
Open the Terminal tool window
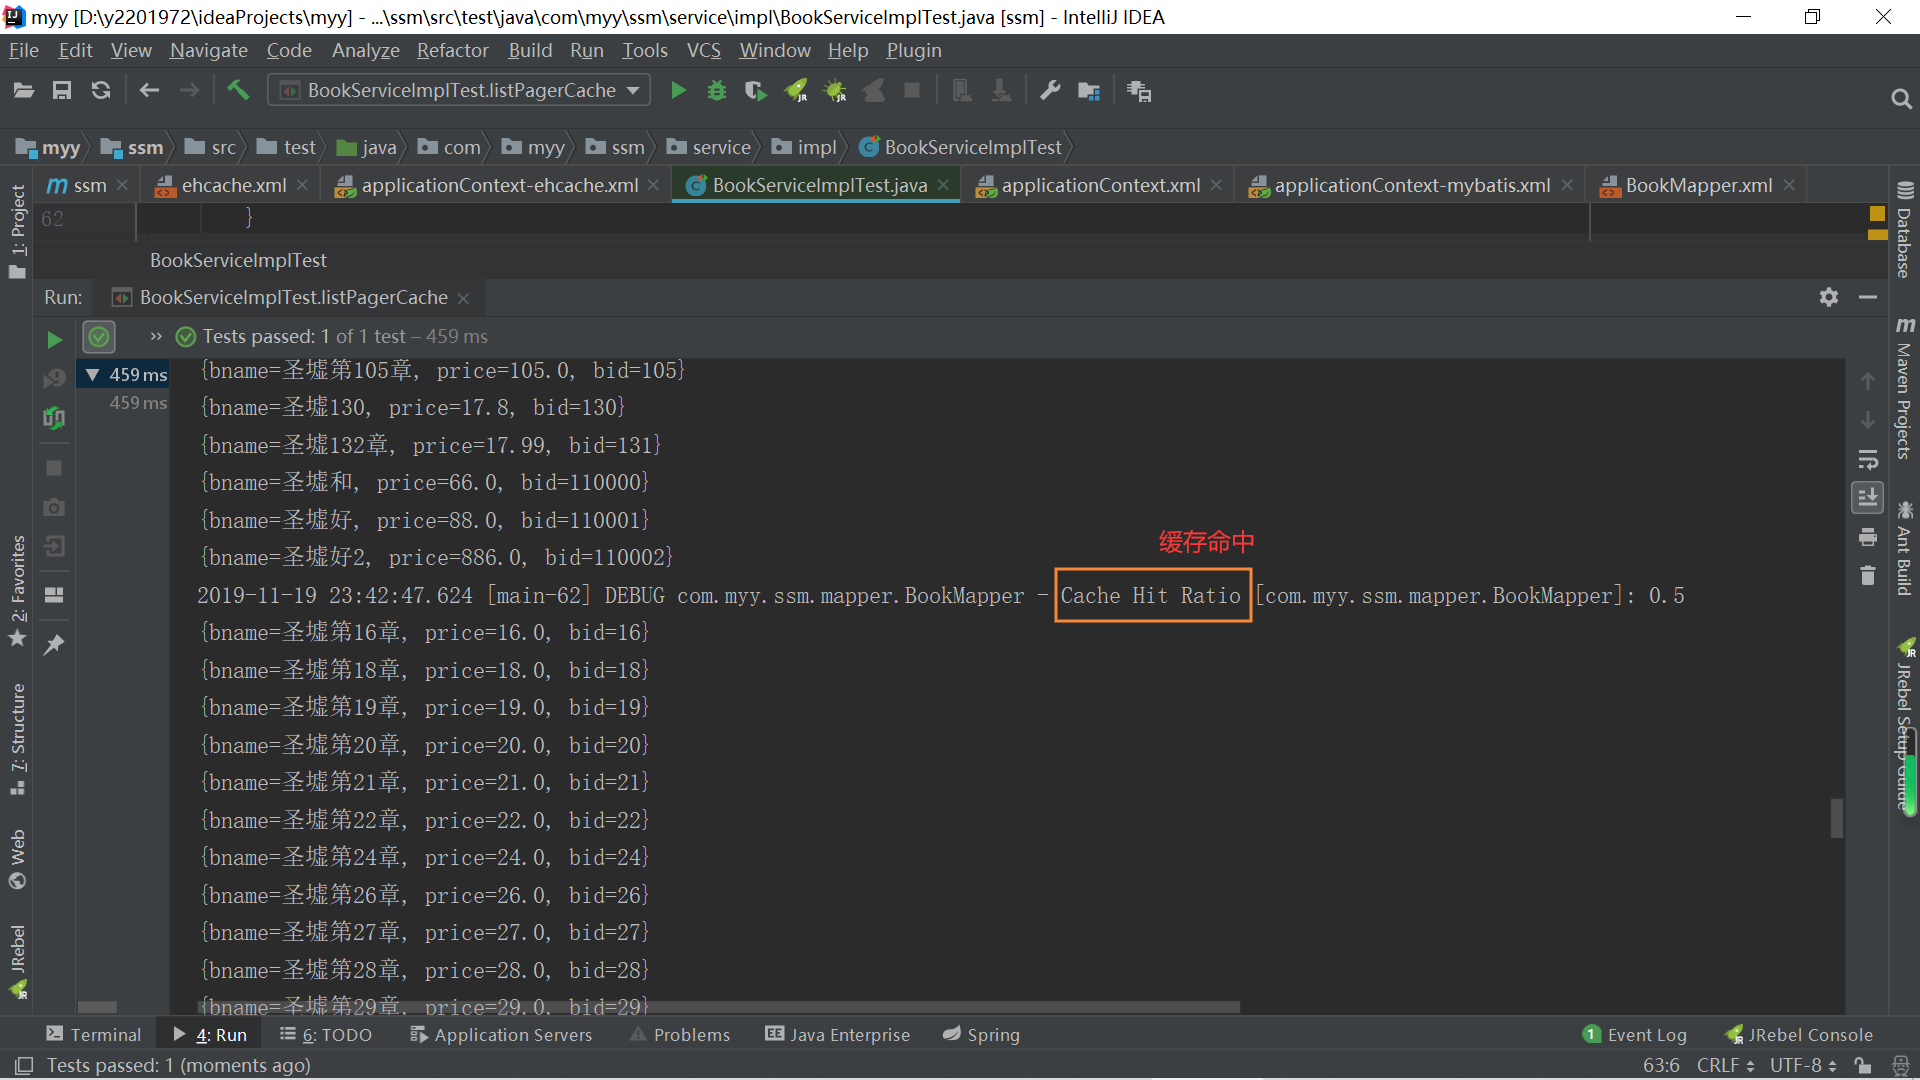point(94,1035)
